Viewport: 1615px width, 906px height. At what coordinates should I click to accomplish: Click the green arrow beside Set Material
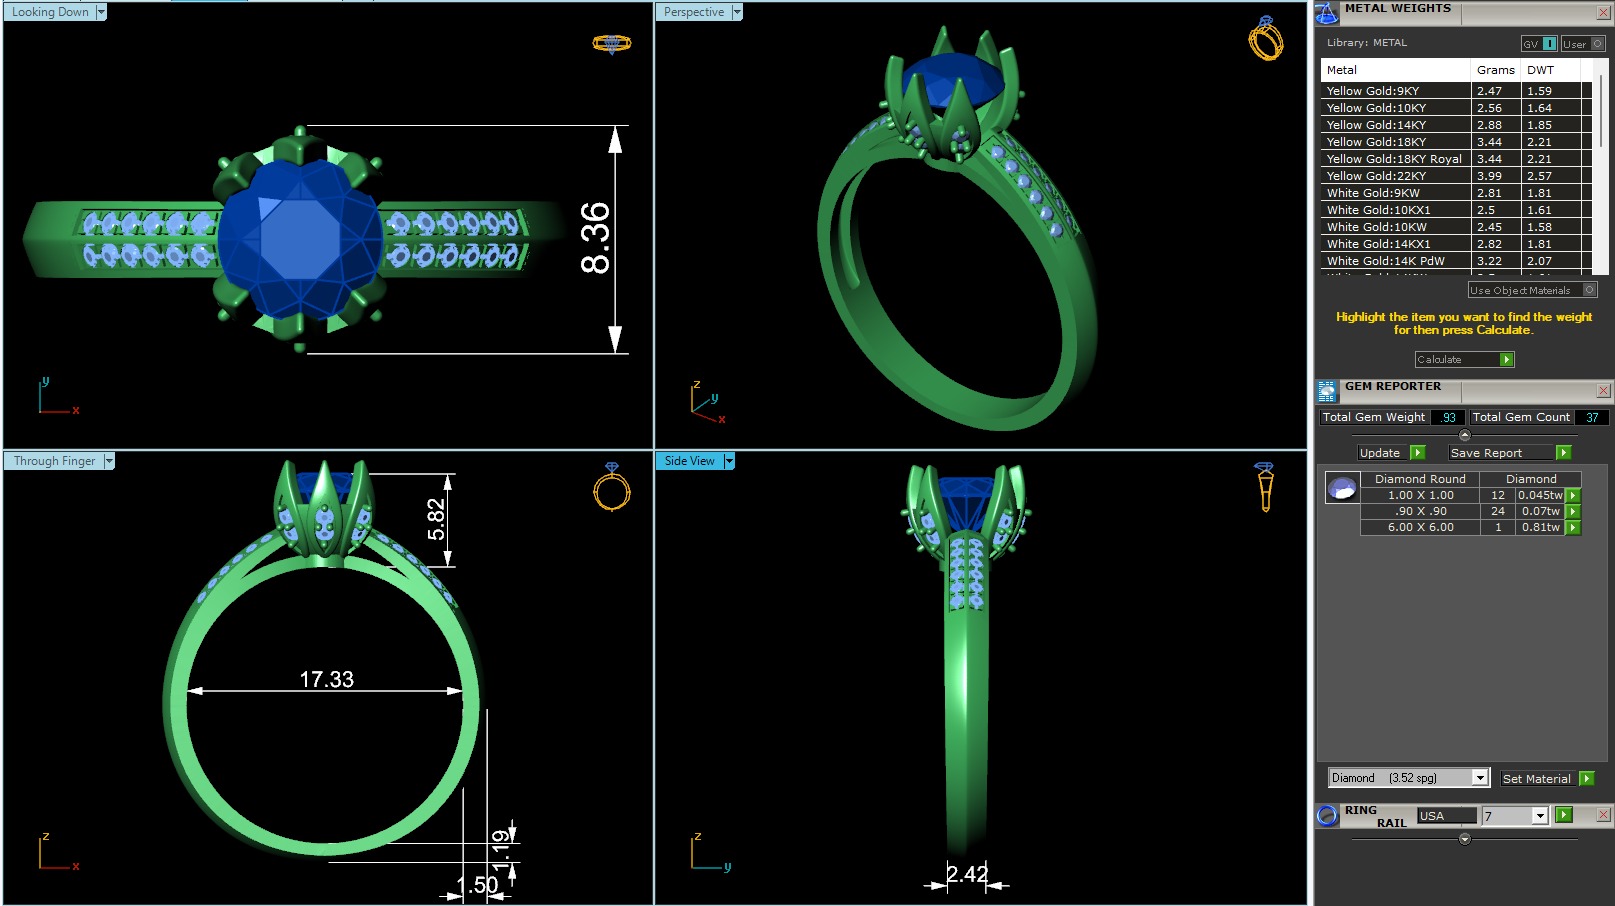coord(1587,779)
